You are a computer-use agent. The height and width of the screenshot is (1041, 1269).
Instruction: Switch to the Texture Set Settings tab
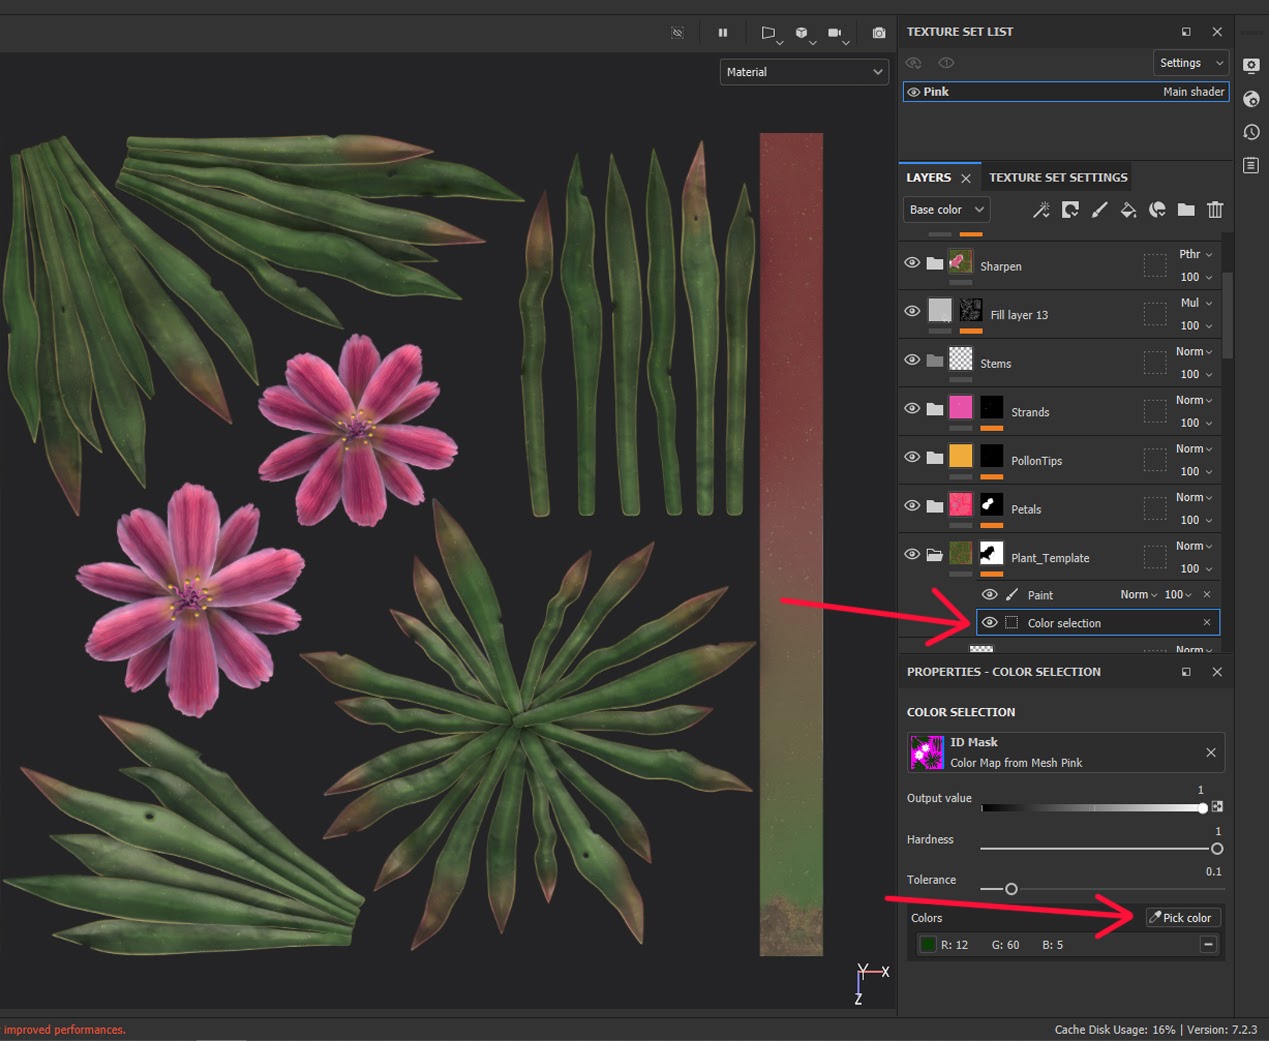tap(1058, 178)
